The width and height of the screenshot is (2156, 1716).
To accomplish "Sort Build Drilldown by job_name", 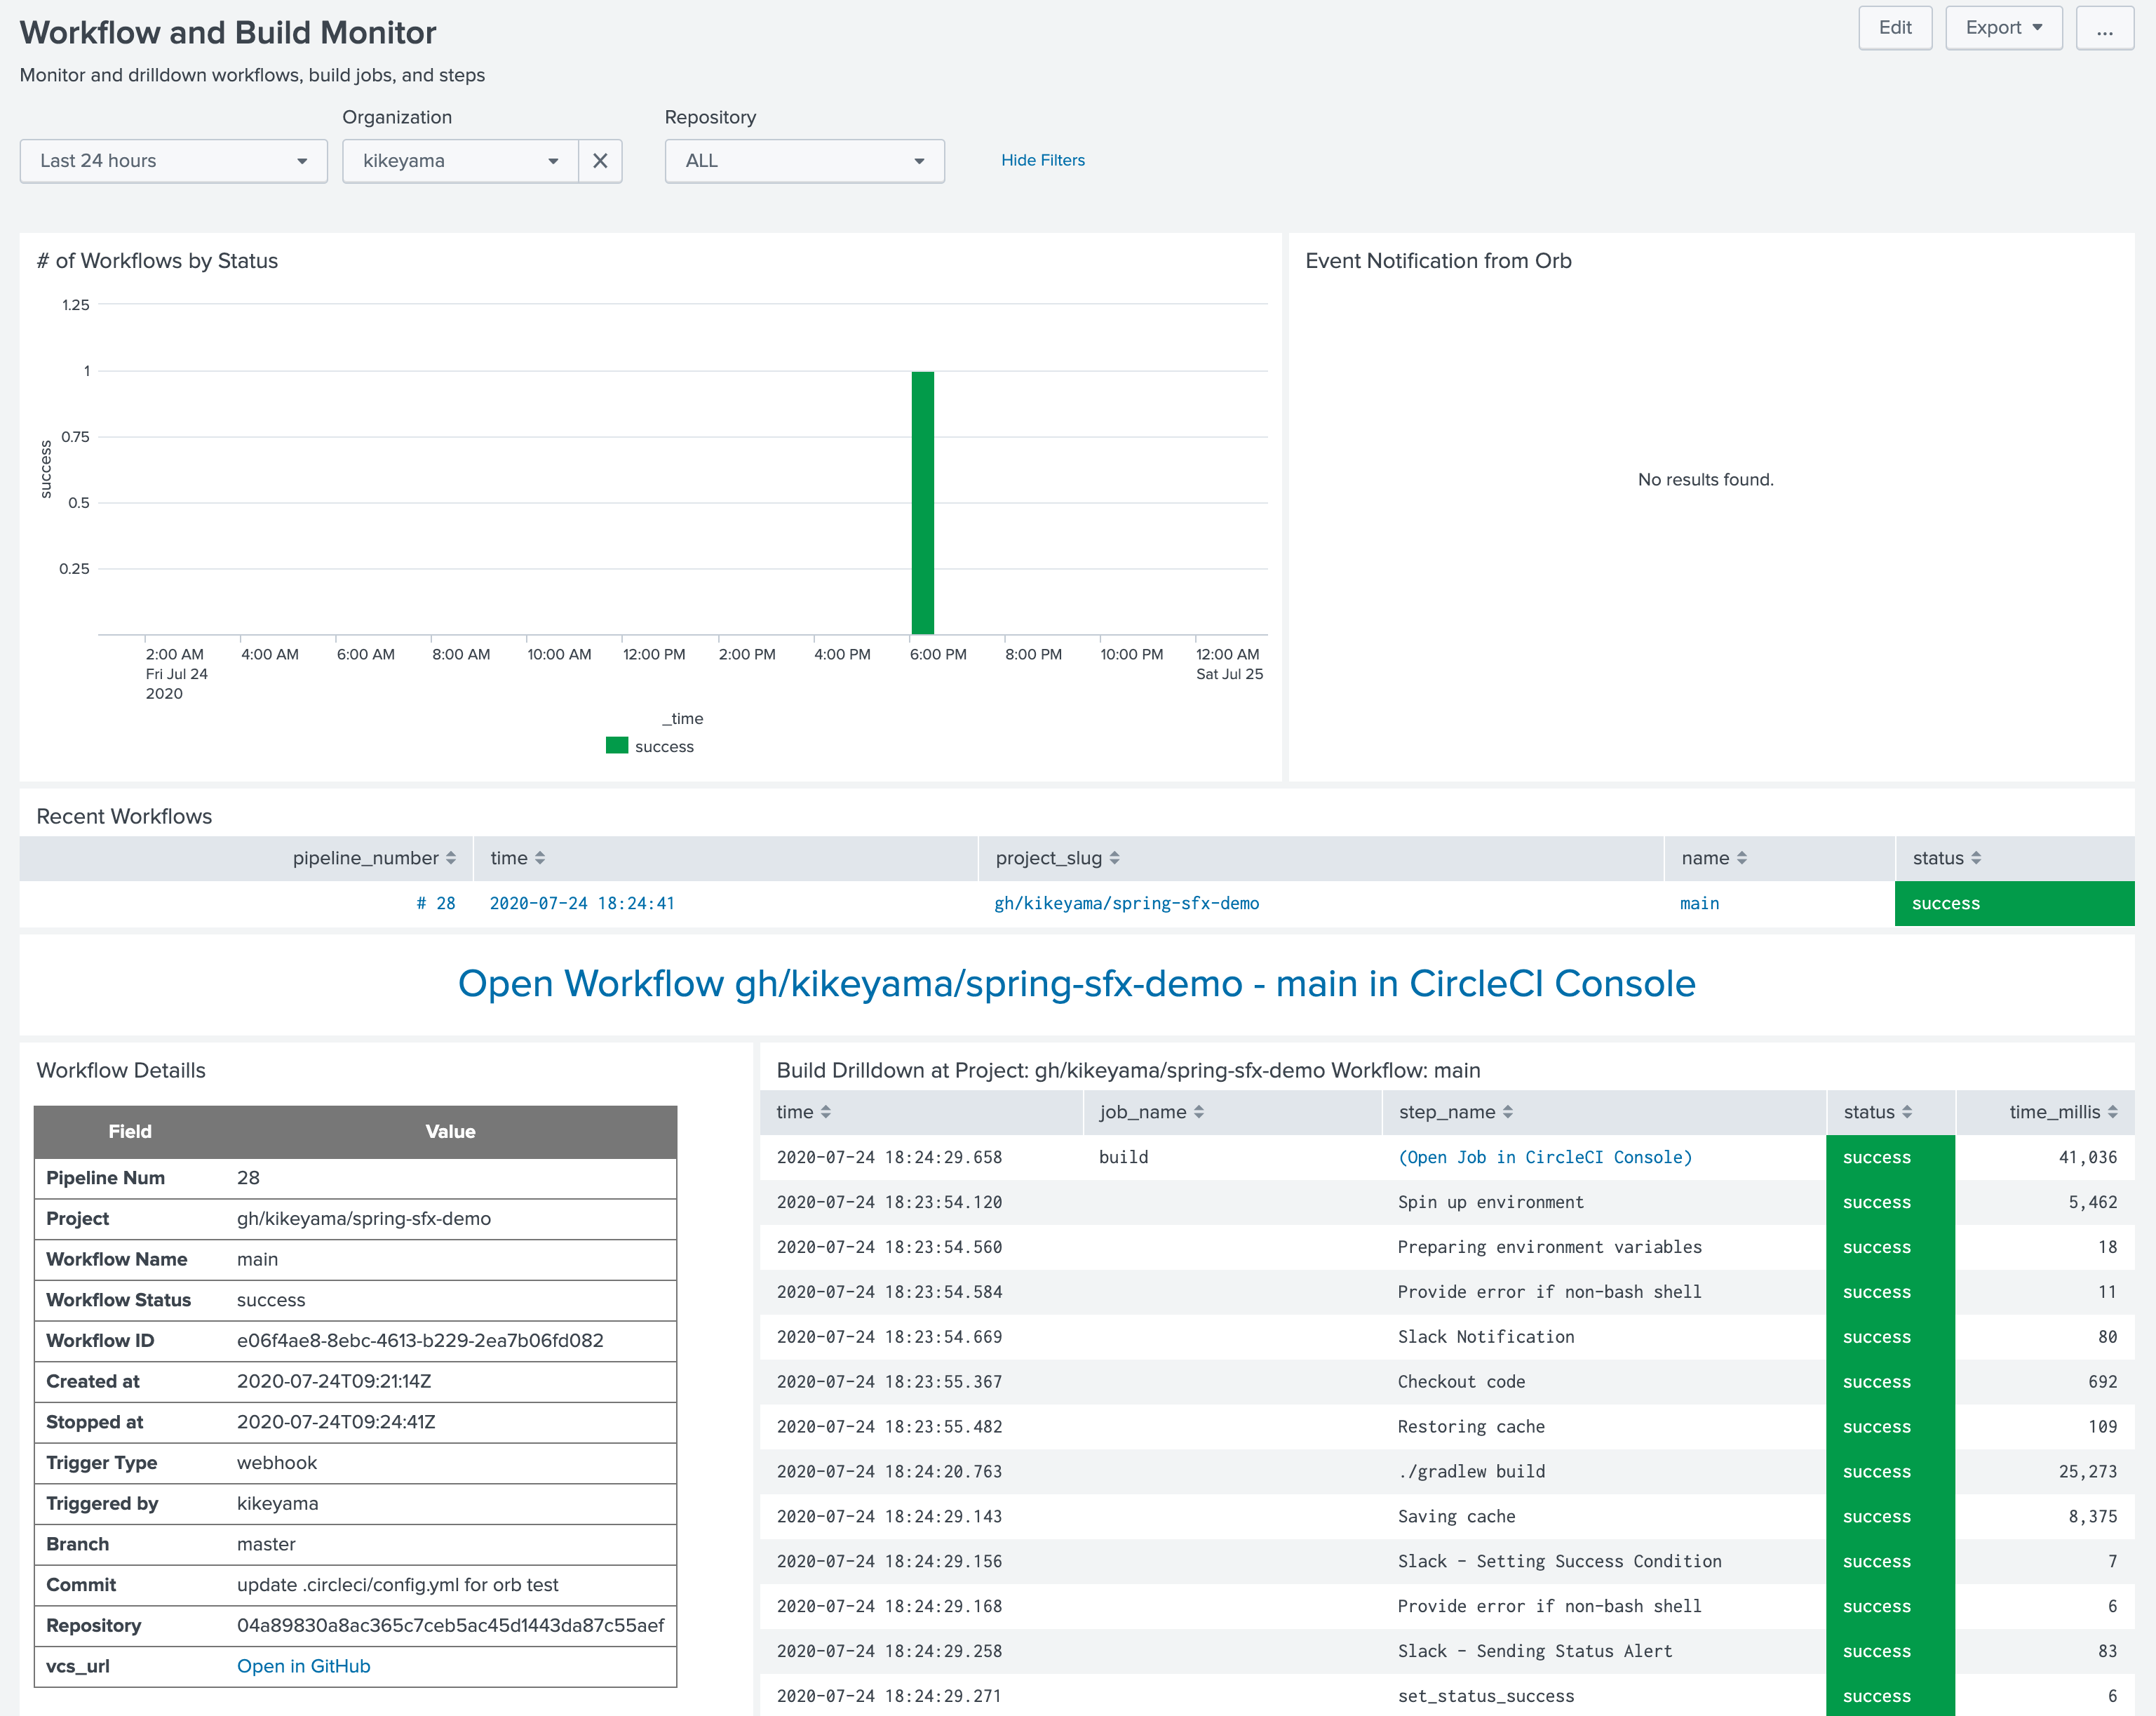I will point(1151,1112).
